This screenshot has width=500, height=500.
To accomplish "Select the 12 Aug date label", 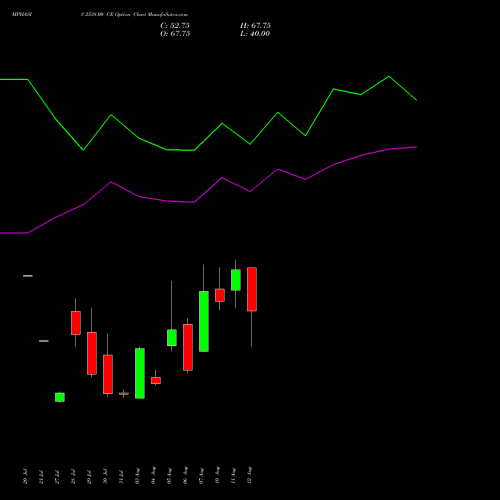I will (249, 475).
